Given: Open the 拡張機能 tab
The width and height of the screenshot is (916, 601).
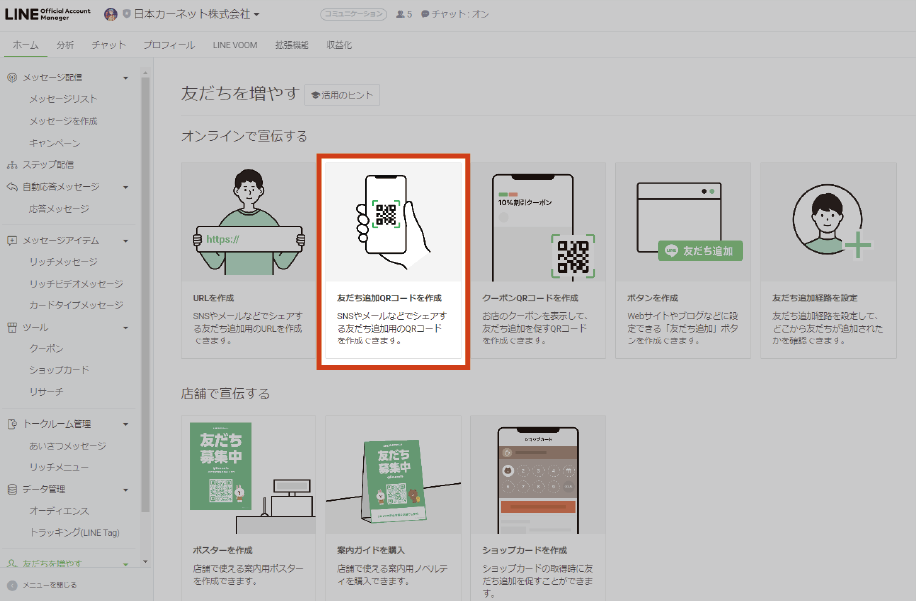Looking at the screenshot, I should [x=292, y=45].
